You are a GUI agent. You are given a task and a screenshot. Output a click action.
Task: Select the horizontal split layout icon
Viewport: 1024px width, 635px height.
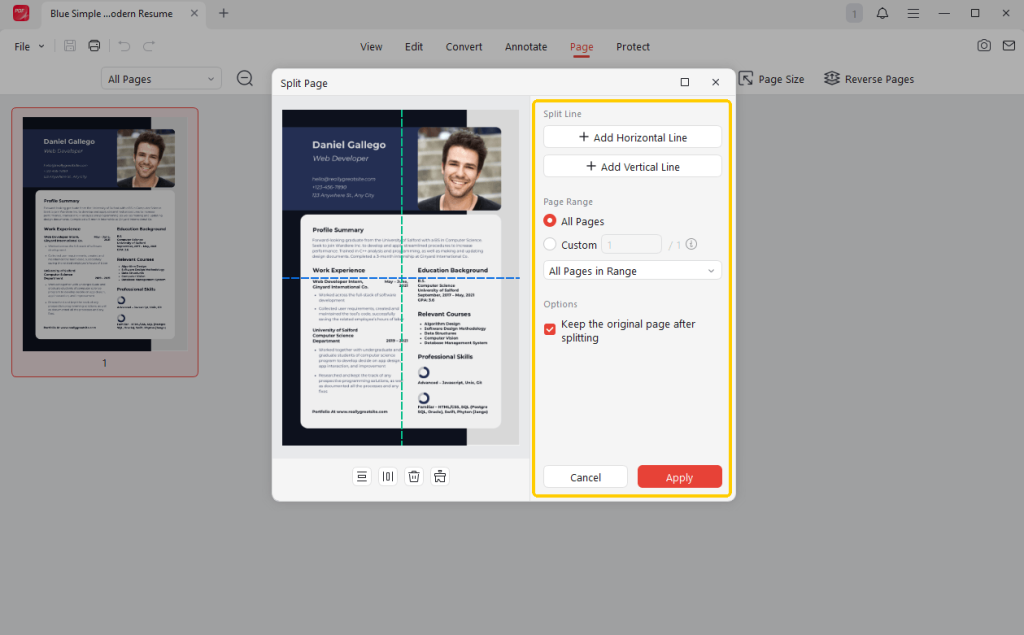tap(361, 476)
